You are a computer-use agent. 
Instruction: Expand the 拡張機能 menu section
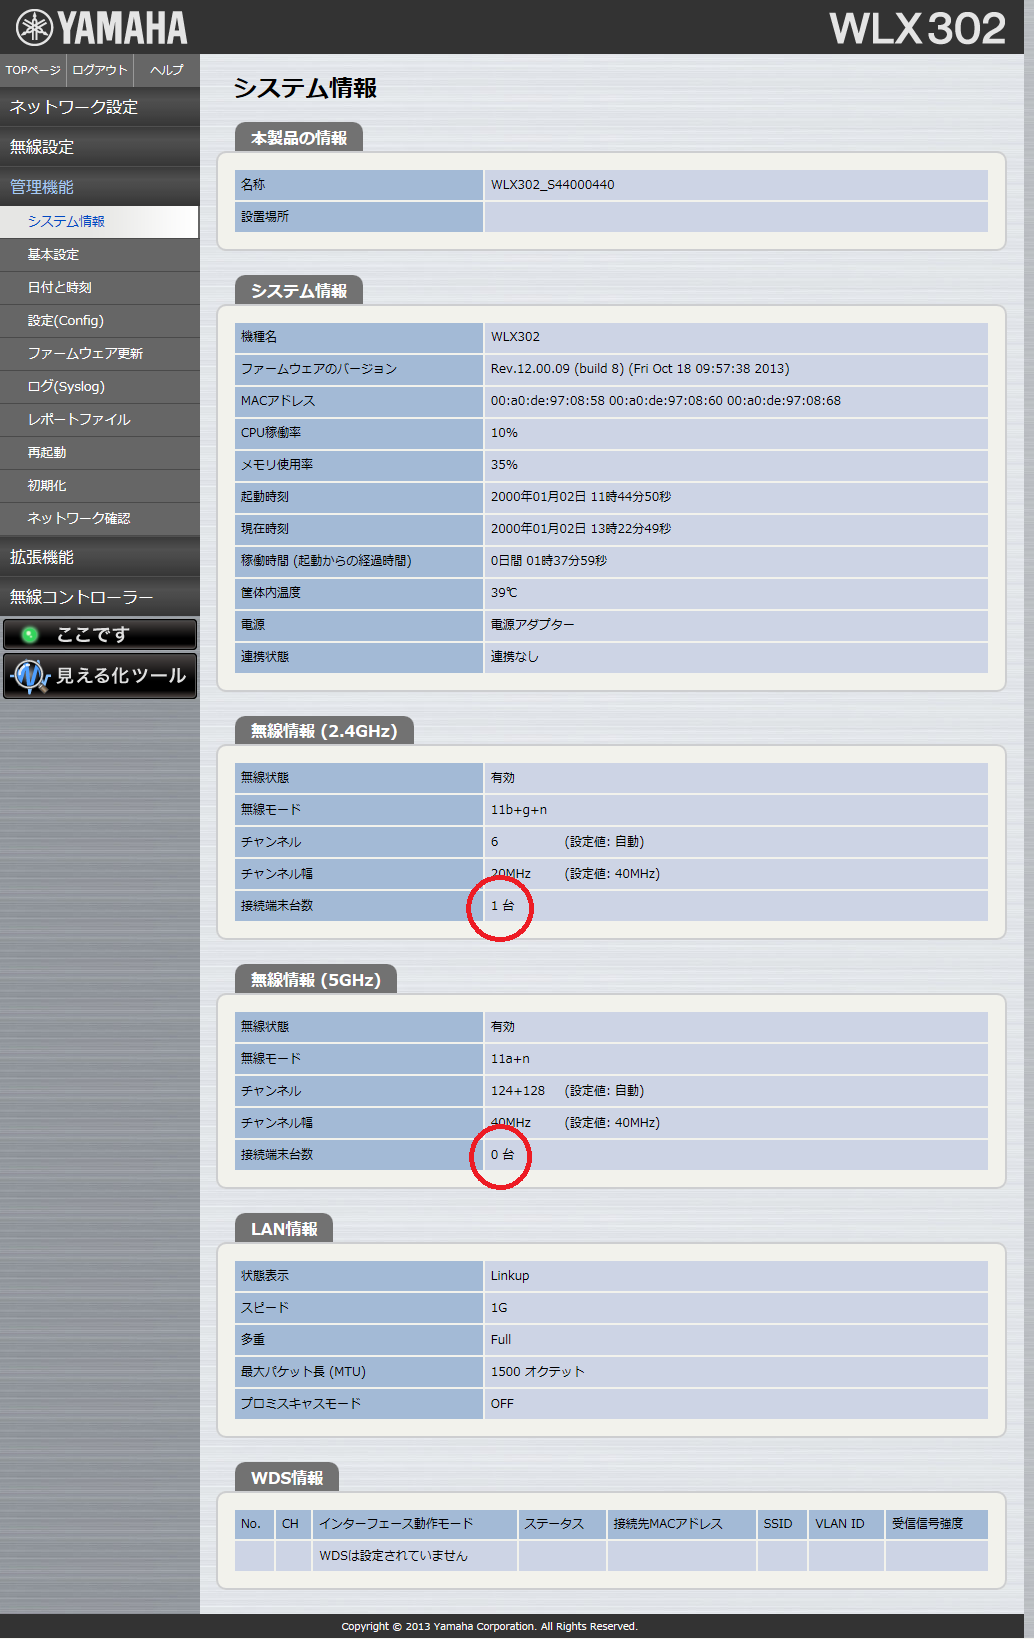(100, 557)
